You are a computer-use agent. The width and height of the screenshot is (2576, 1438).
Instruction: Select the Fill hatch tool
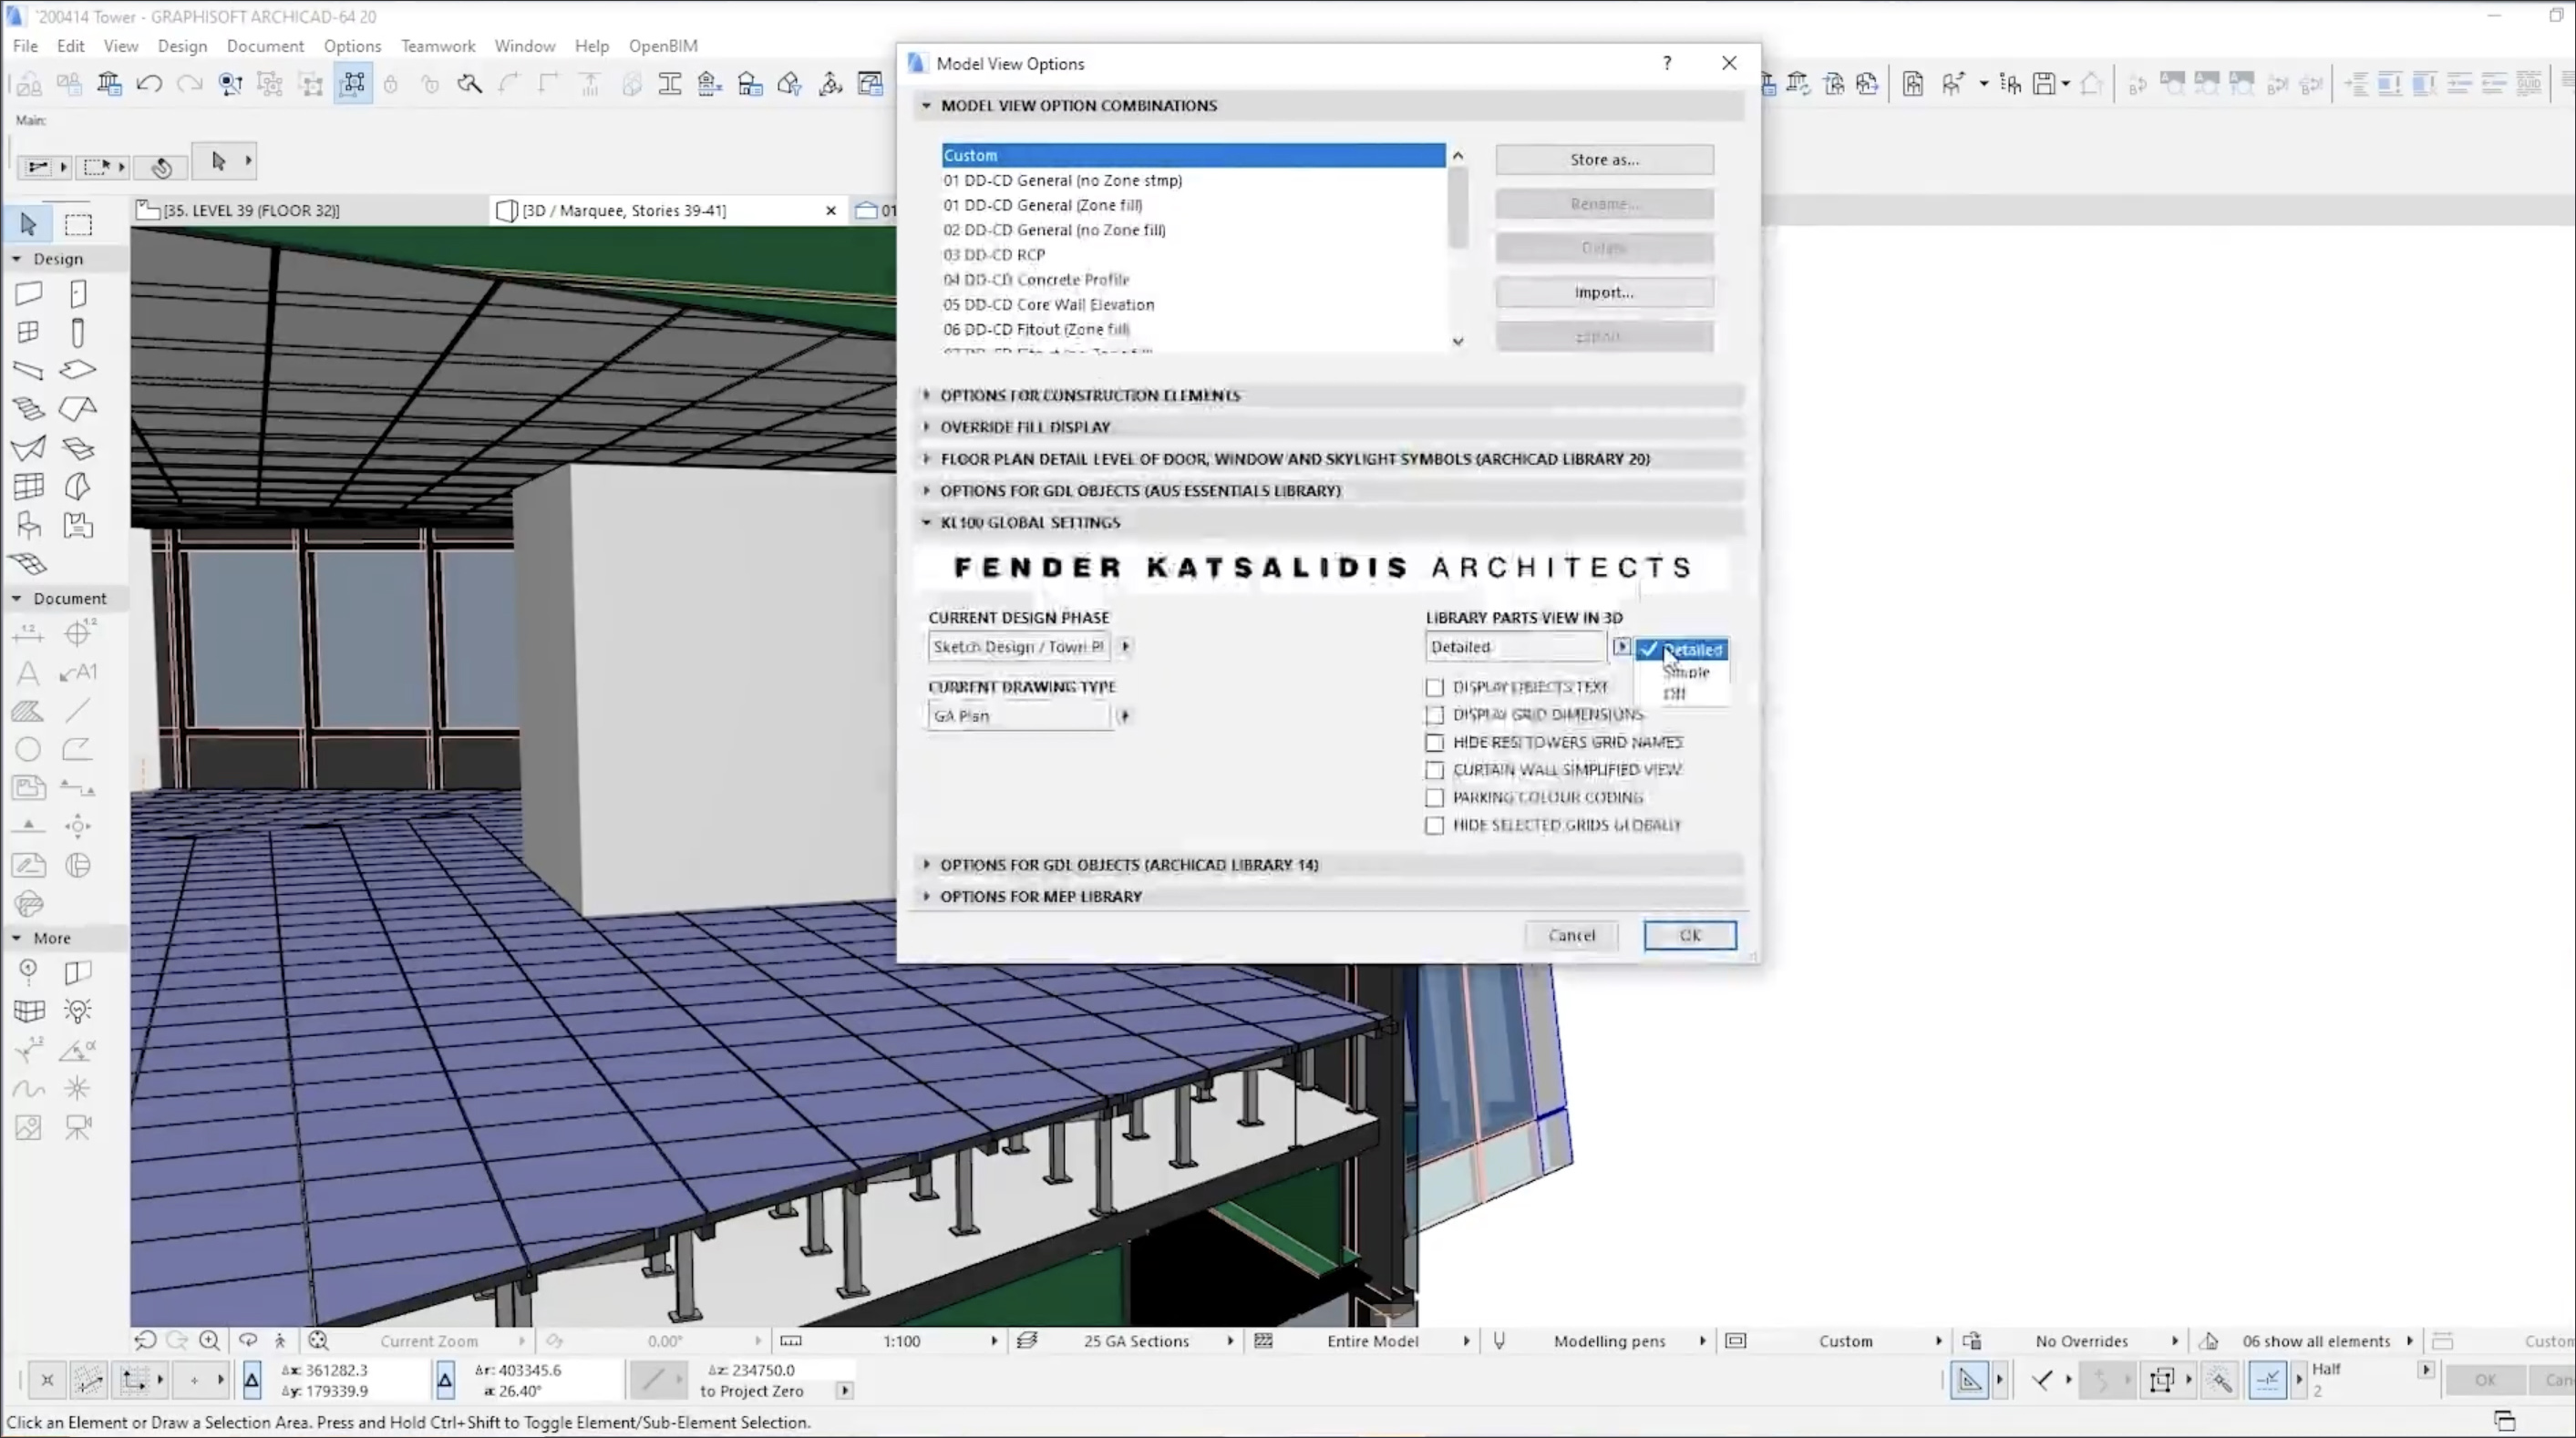[x=28, y=711]
